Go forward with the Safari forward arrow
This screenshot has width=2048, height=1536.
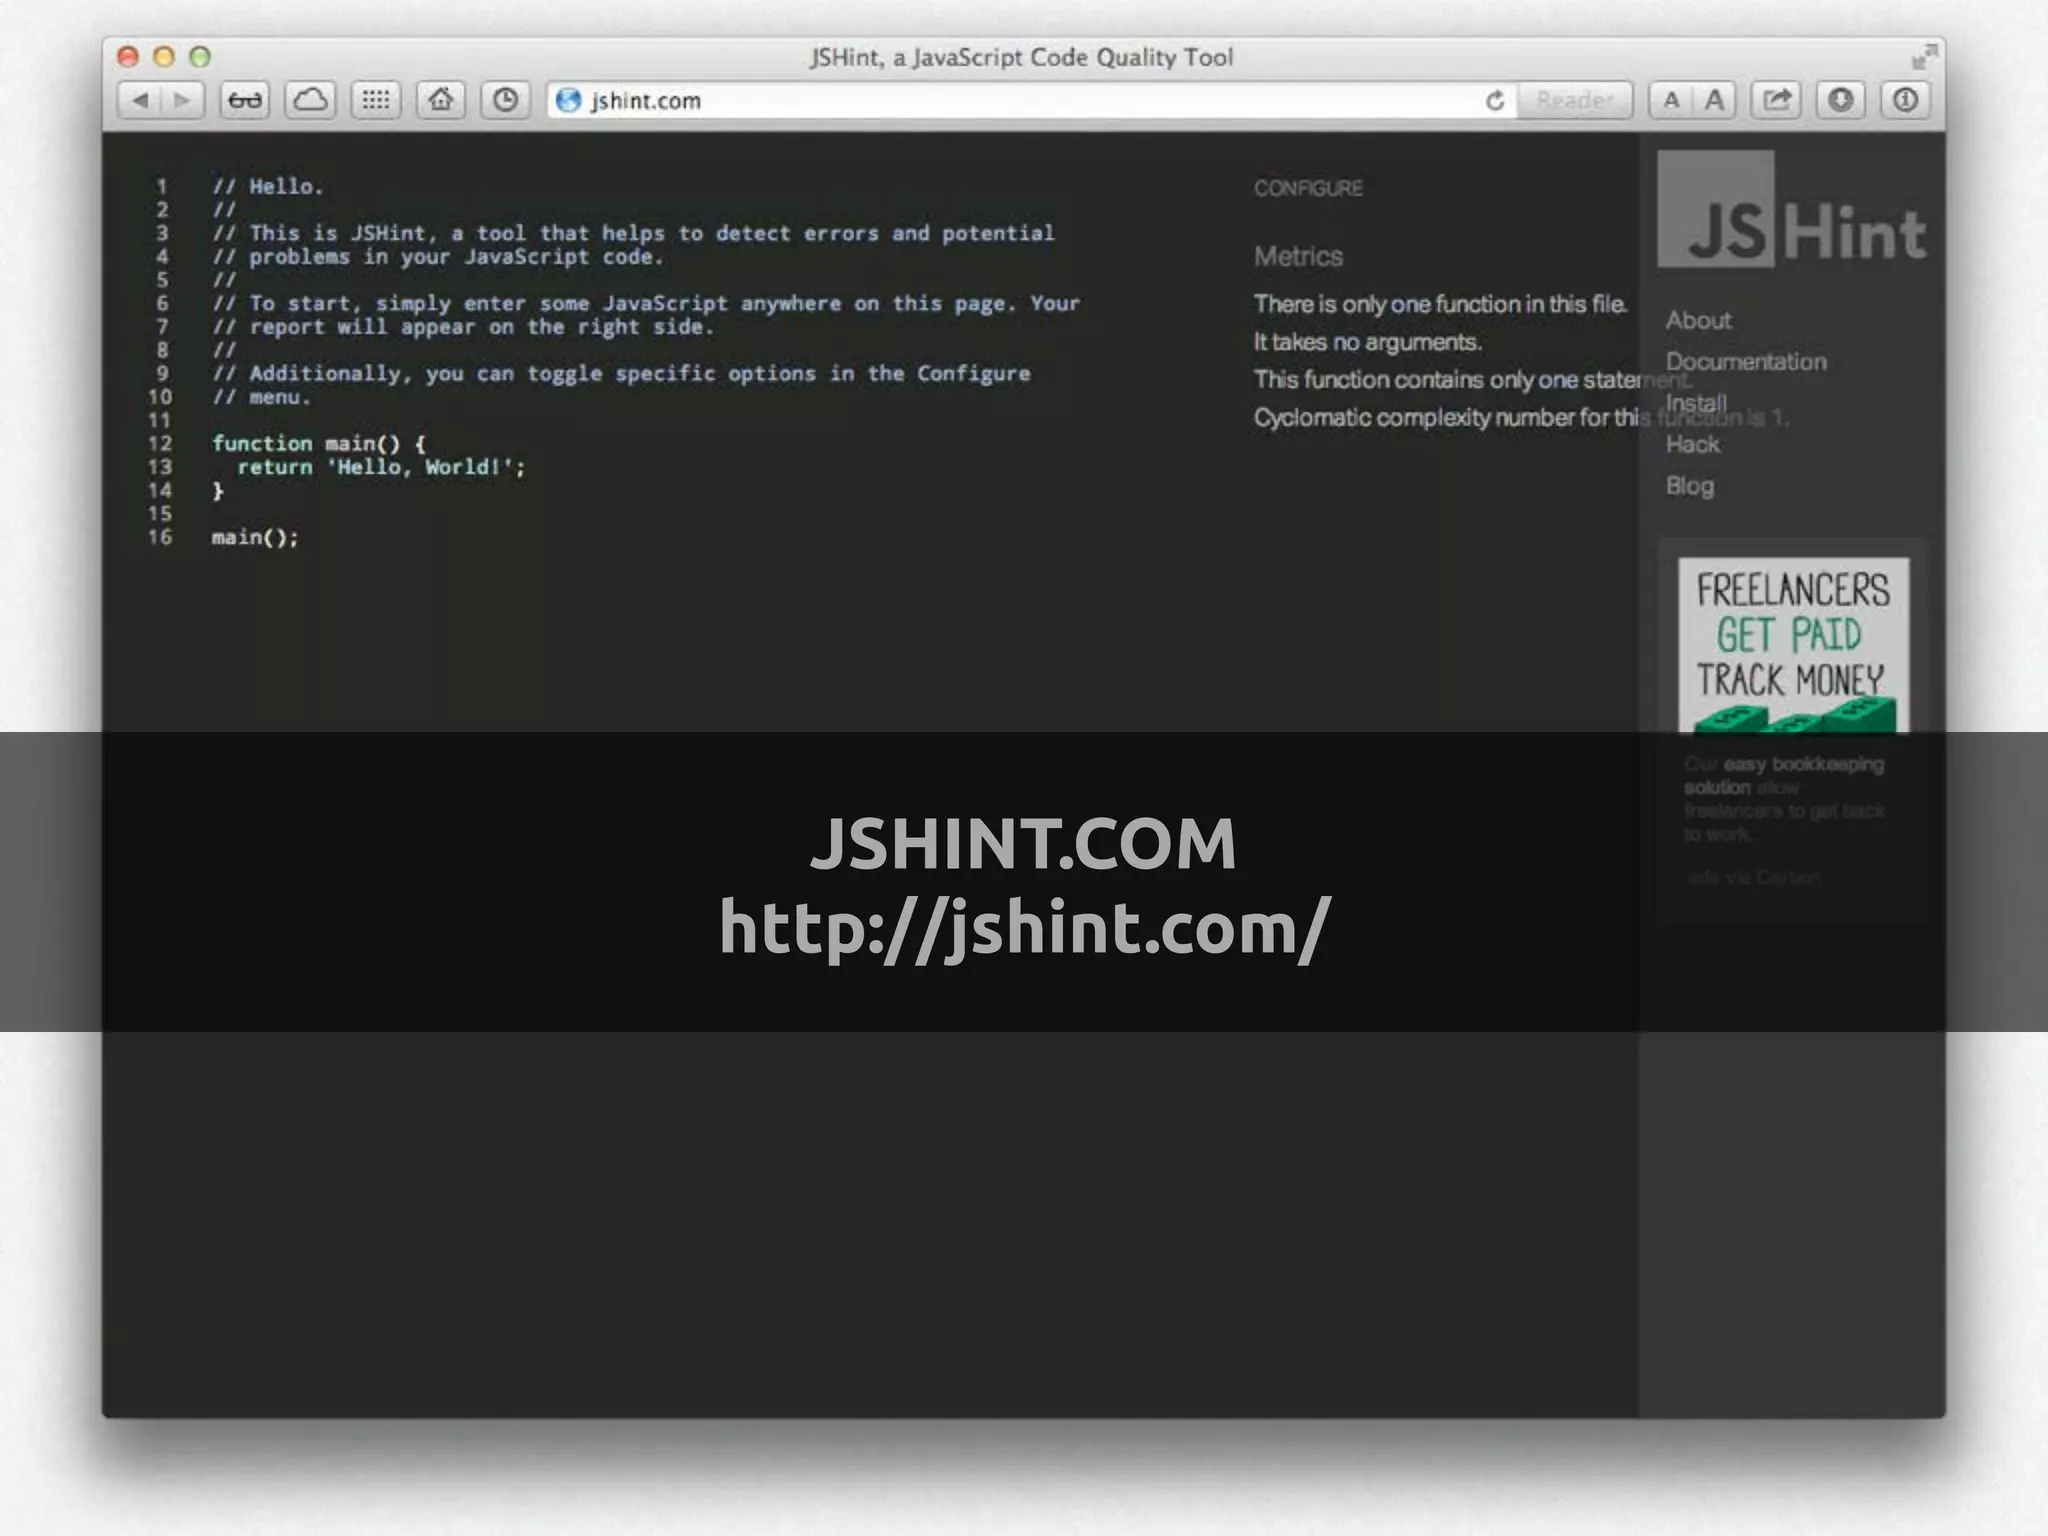point(183,100)
